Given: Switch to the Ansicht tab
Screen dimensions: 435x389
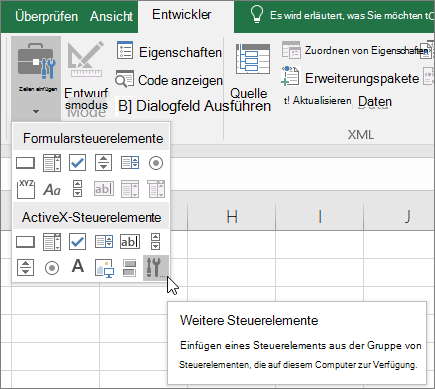Looking at the screenshot, I should [111, 16].
